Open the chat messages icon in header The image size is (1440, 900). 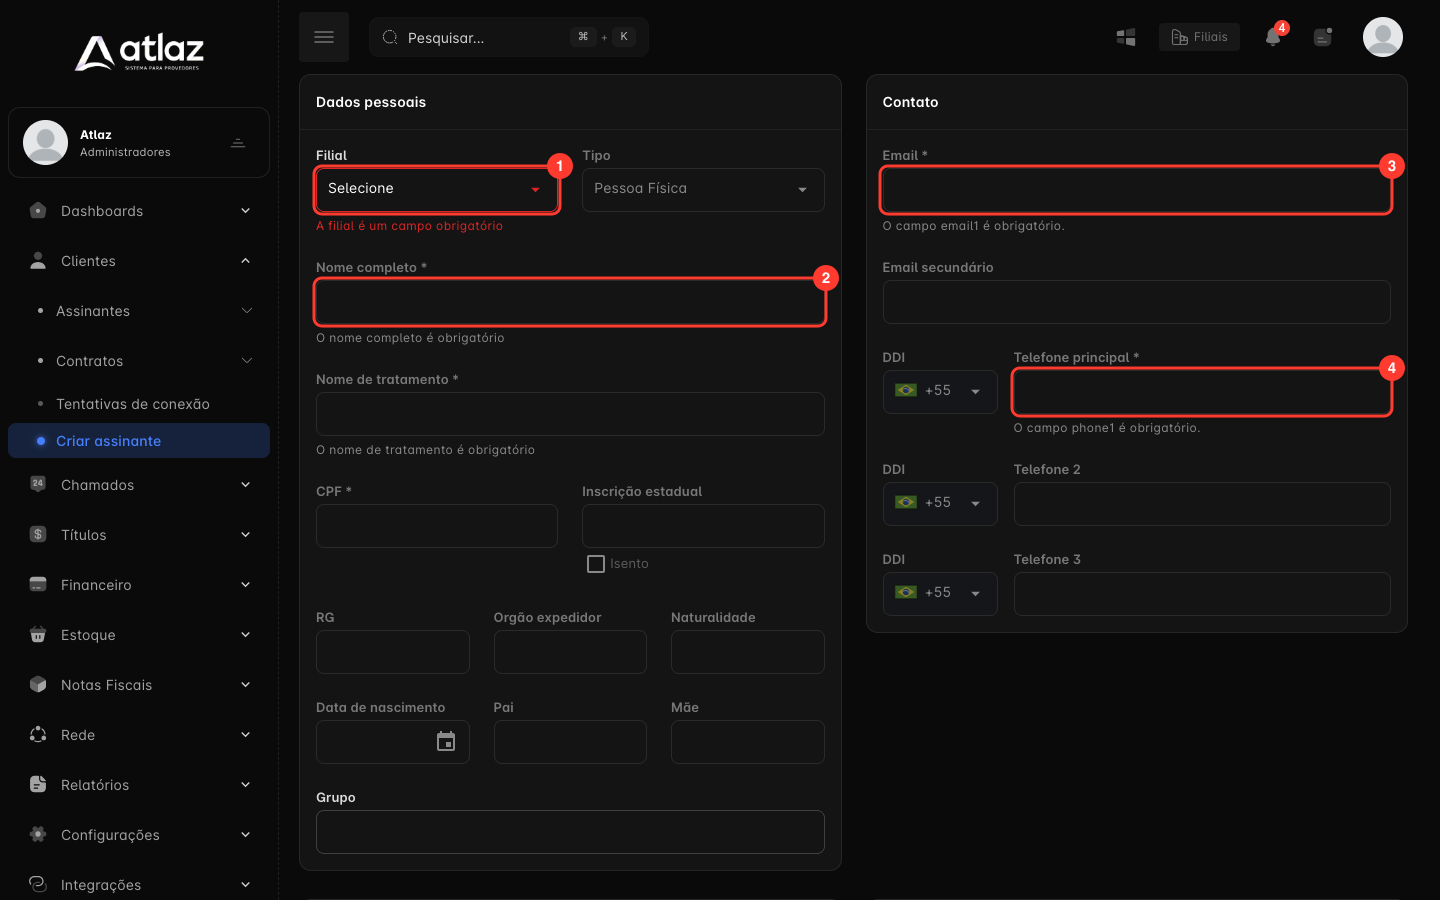1323,37
